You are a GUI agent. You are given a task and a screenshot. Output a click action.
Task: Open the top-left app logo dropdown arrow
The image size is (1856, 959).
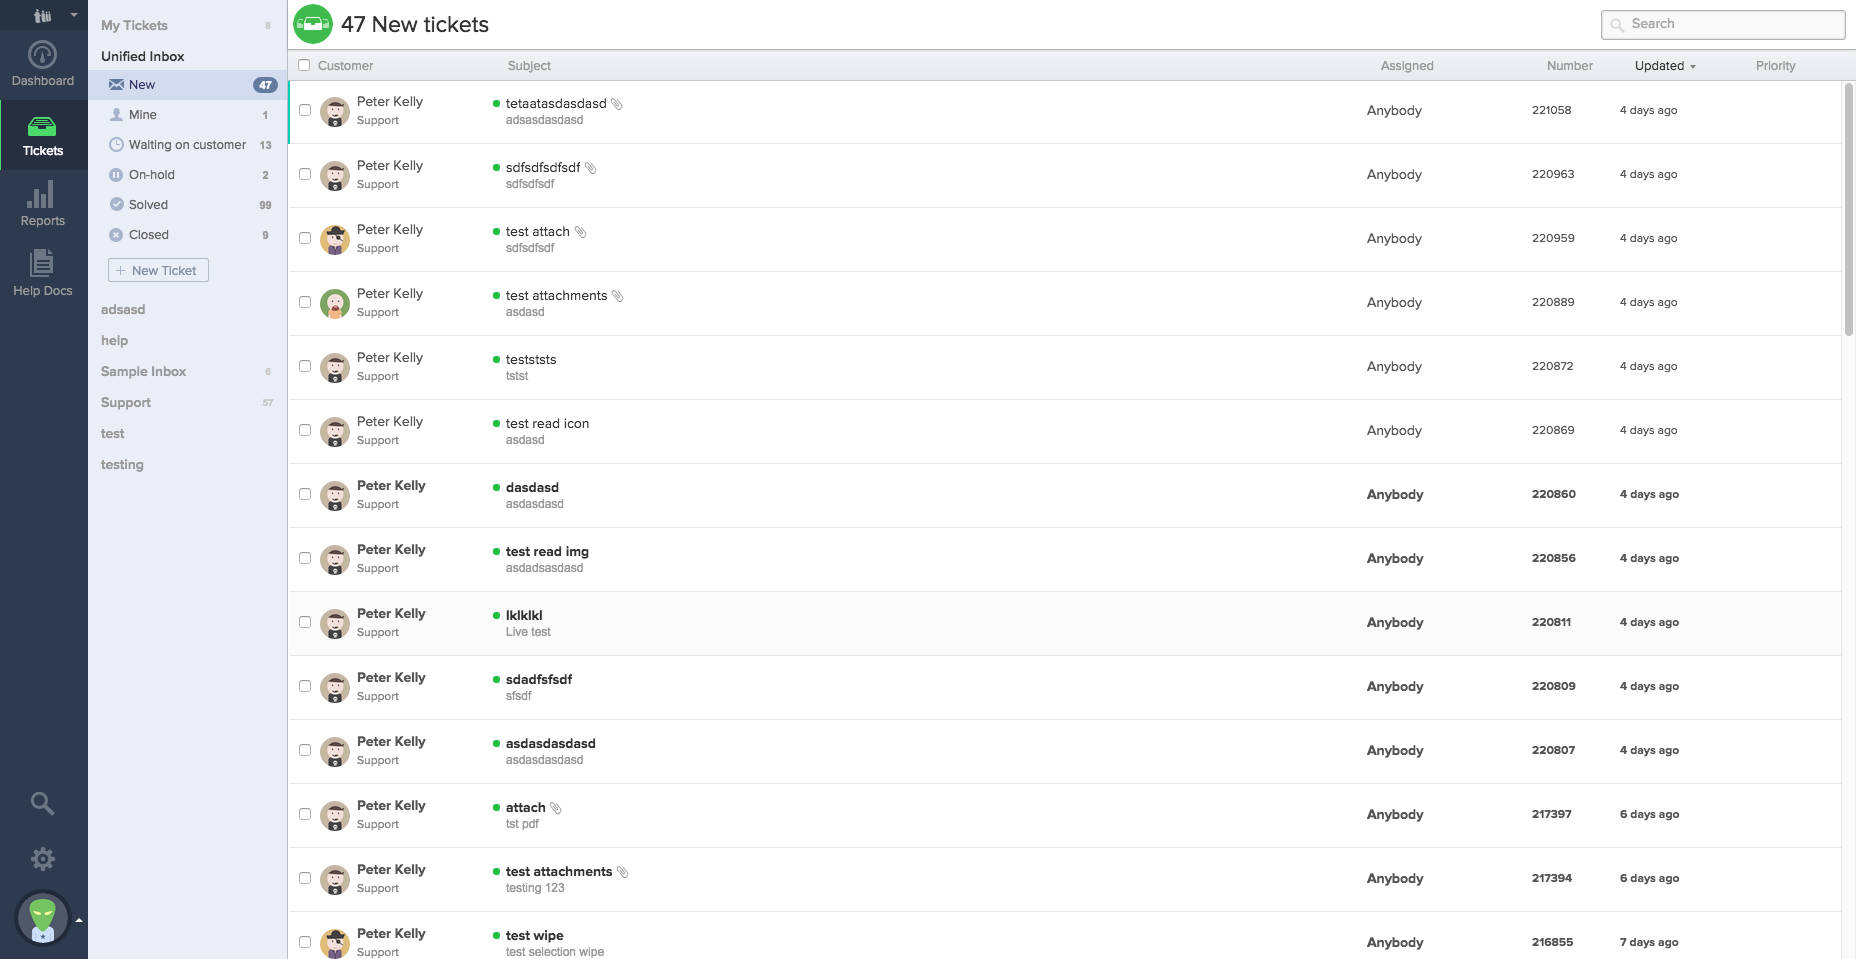[73, 15]
